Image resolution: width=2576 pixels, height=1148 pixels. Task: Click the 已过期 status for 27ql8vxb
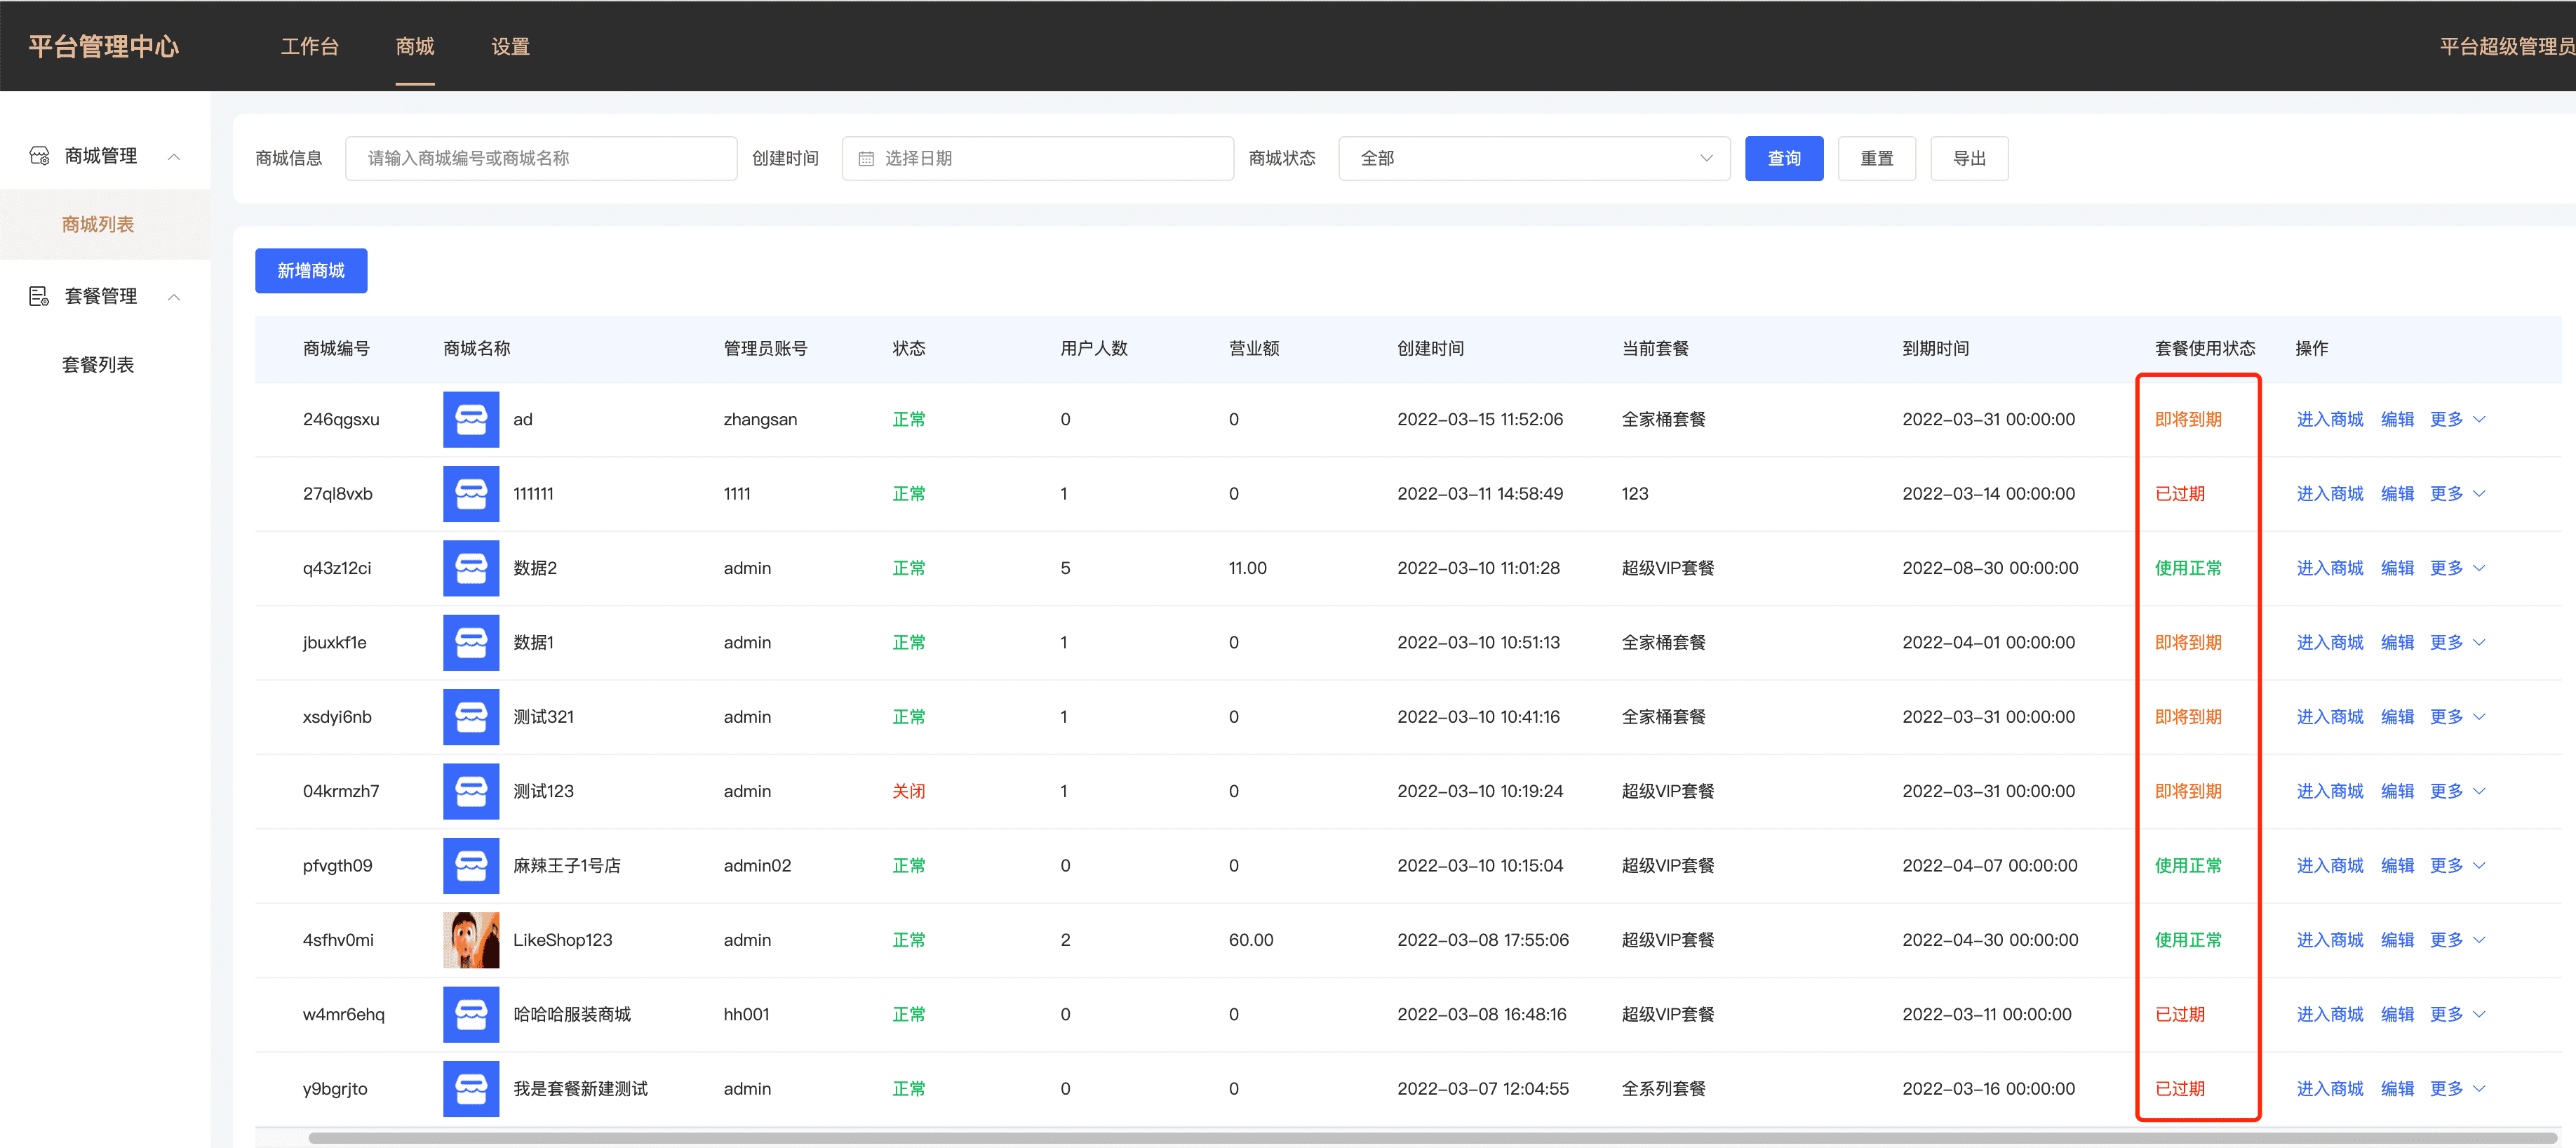2179,494
